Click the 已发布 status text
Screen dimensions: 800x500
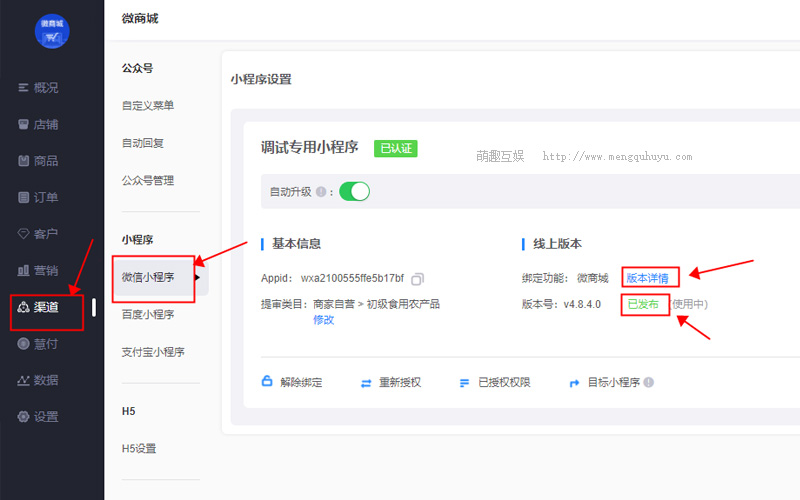tap(643, 305)
